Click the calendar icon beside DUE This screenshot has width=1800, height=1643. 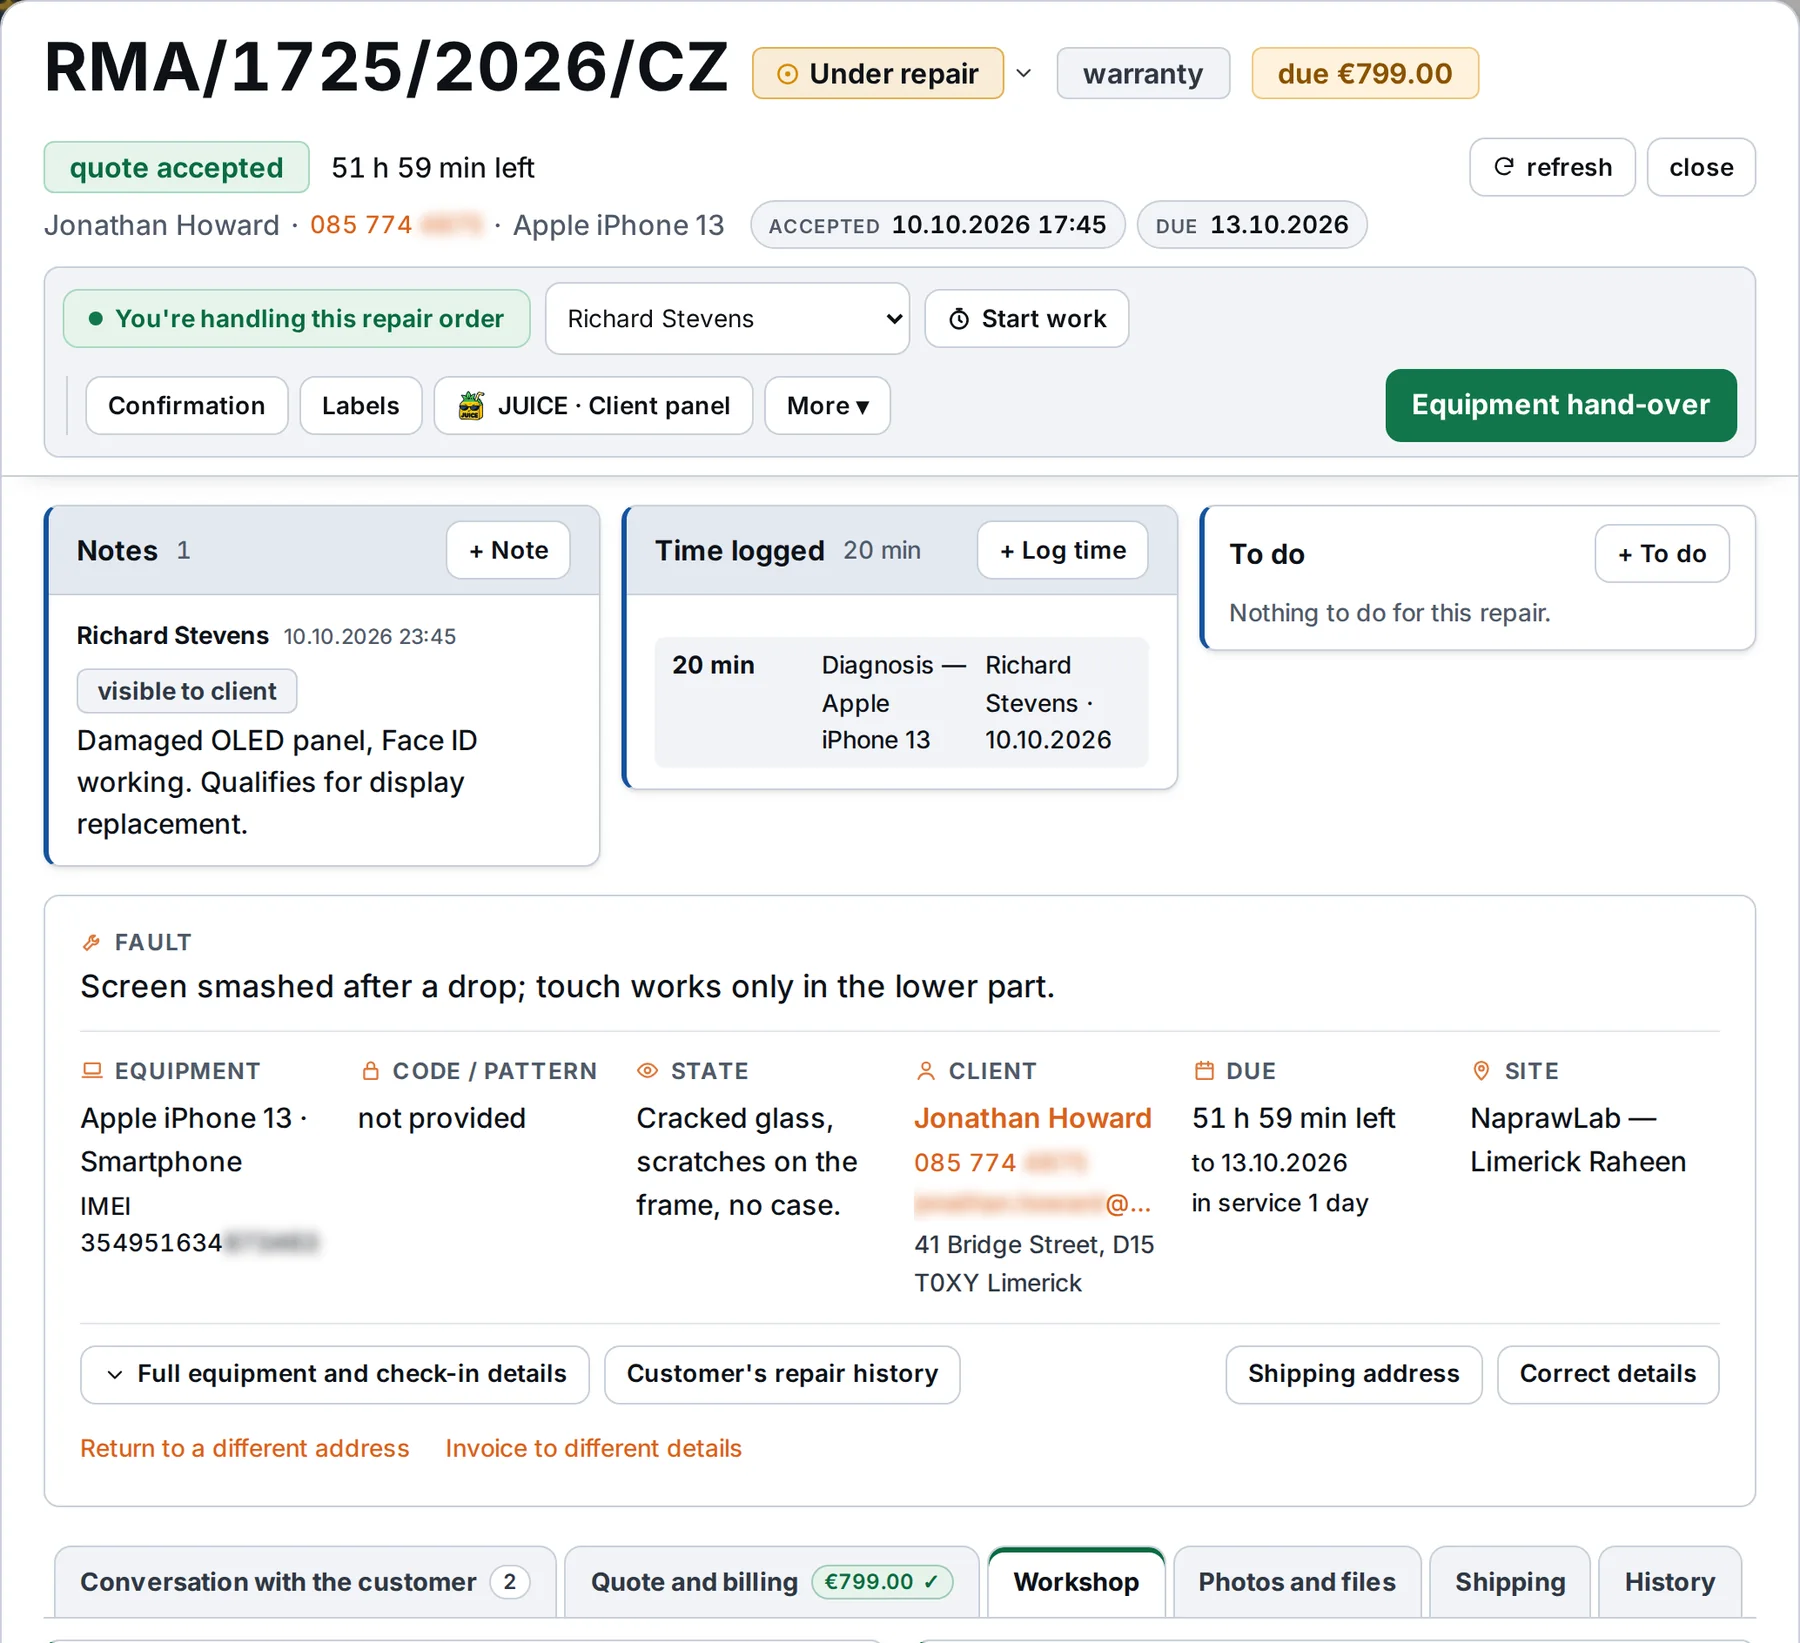tap(1204, 1071)
